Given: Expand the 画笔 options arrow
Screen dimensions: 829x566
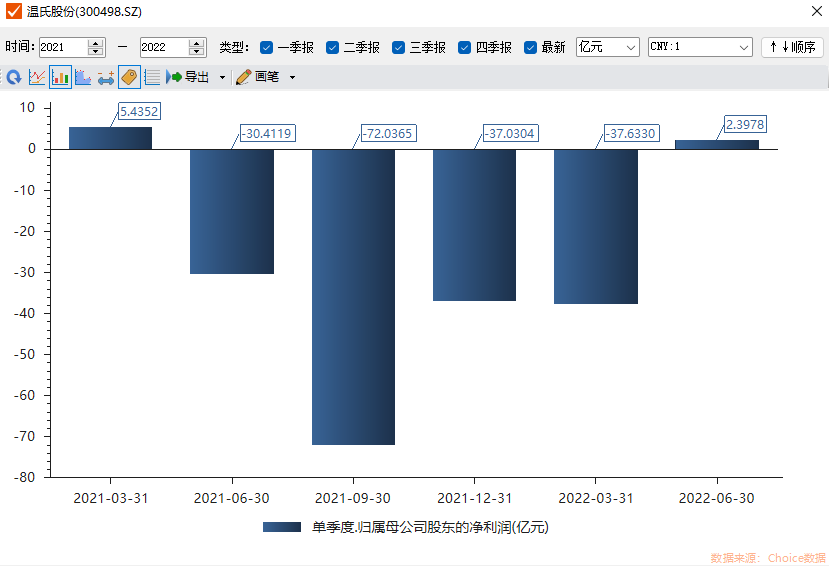Looking at the screenshot, I should (x=292, y=77).
